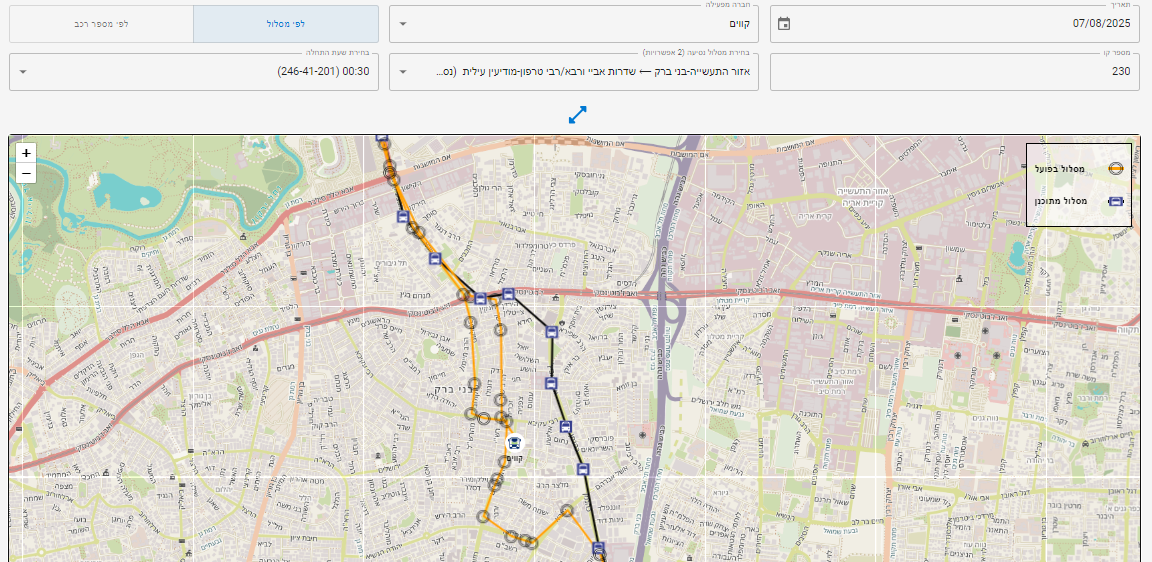Open the בחירת שעת התחלה start time dropdown
Image resolution: width=1152 pixels, height=562 pixels.
point(194,72)
